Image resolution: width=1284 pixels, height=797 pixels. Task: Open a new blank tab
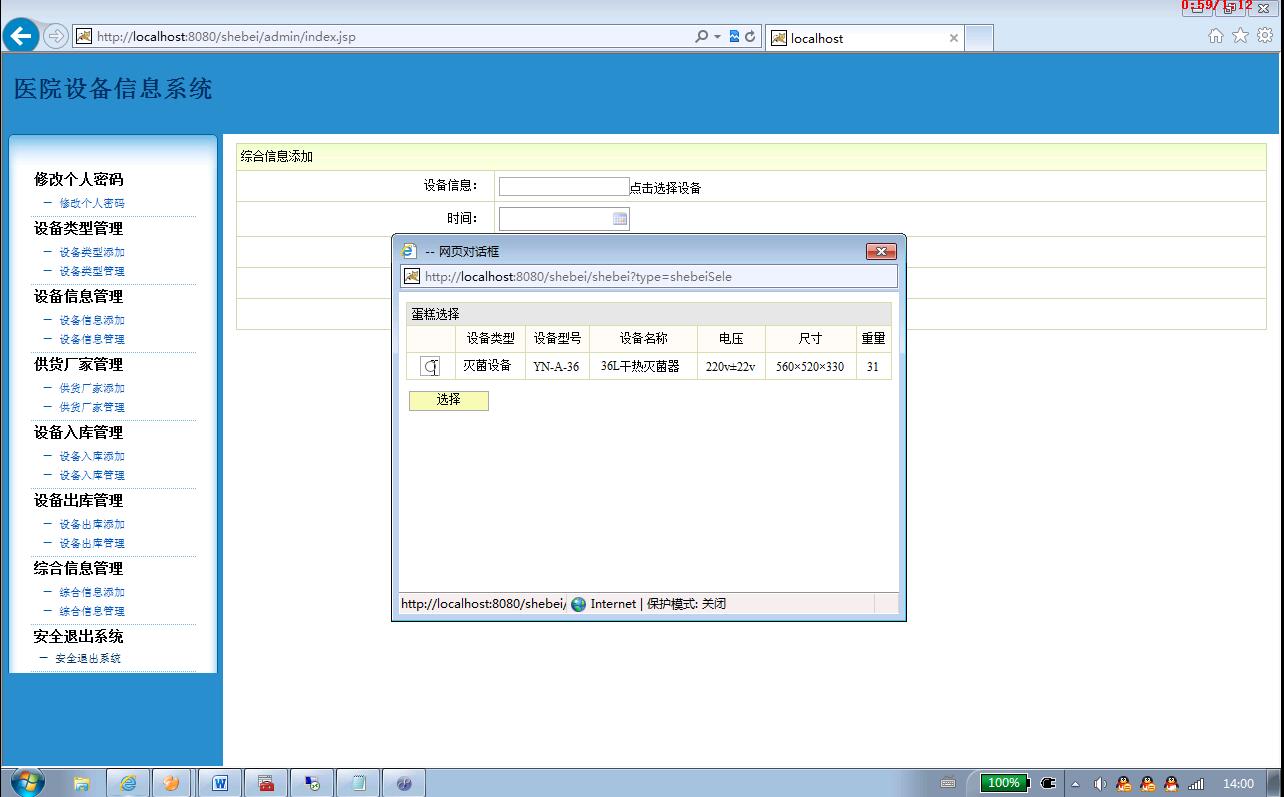pos(979,38)
